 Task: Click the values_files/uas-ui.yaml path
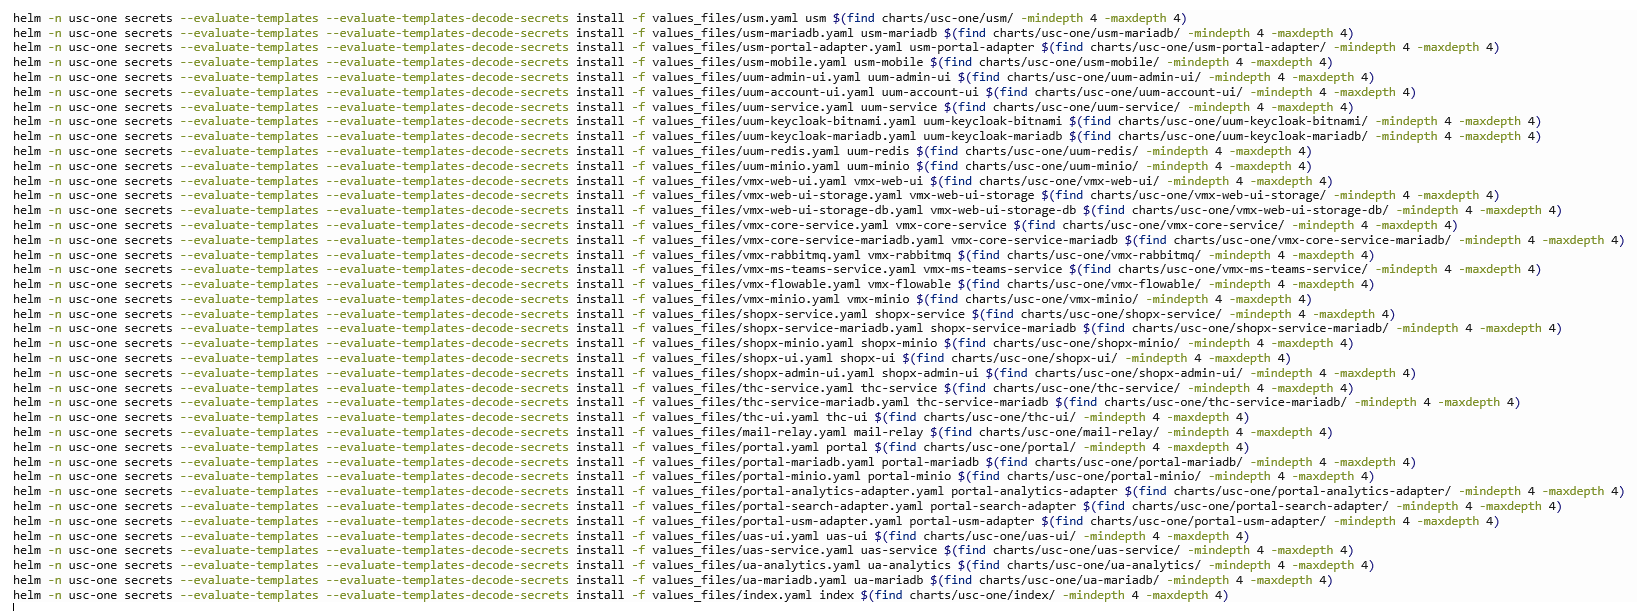pyautogui.click(x=735, y=536)
